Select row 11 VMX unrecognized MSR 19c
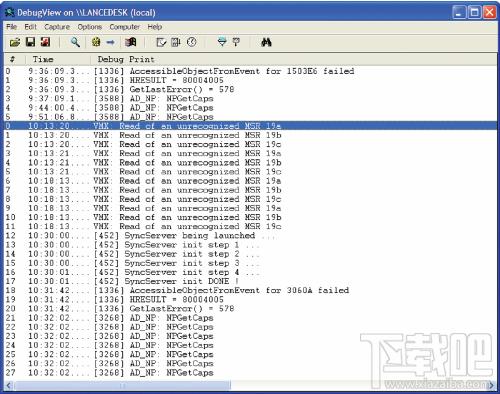The image size is (500, 394). point(250,227)
